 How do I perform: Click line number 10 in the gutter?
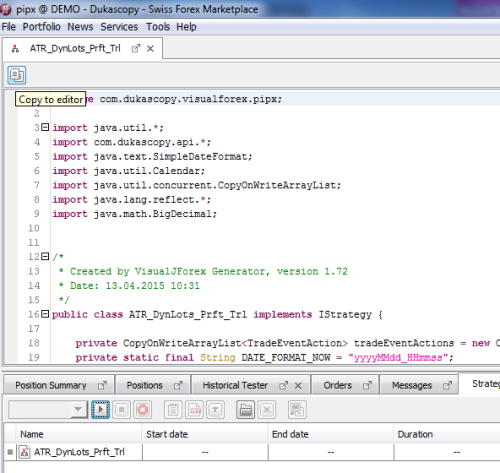click(x=34, y=228)
